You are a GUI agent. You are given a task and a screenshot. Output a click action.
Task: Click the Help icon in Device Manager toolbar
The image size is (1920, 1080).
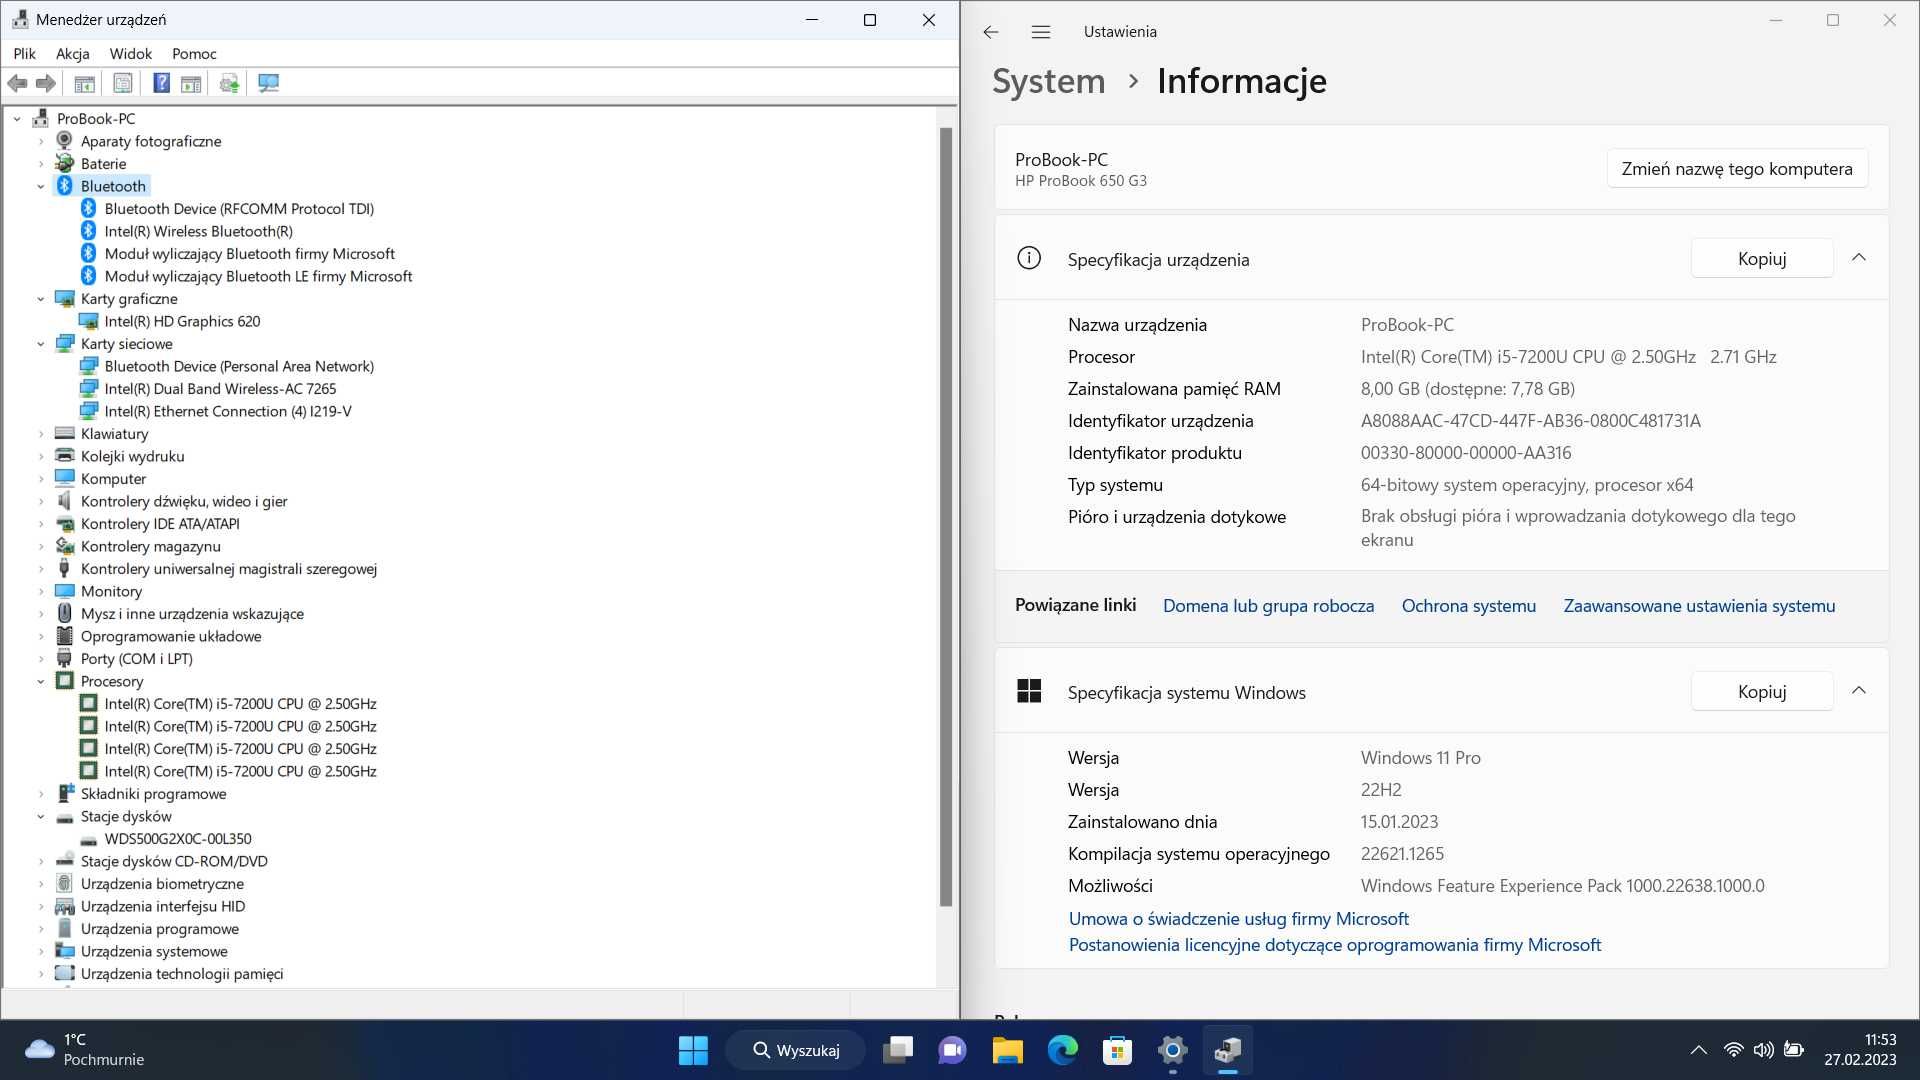pos(161,83)
